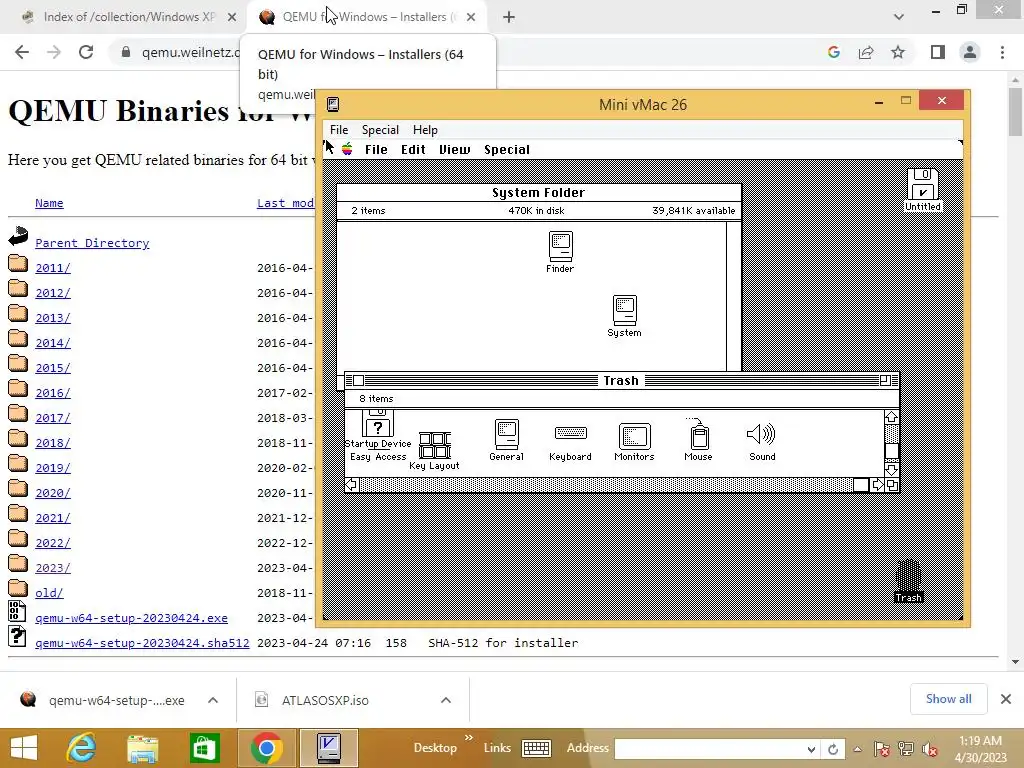Launch Internet Explorer from taskbar

[x=81, y=748]
